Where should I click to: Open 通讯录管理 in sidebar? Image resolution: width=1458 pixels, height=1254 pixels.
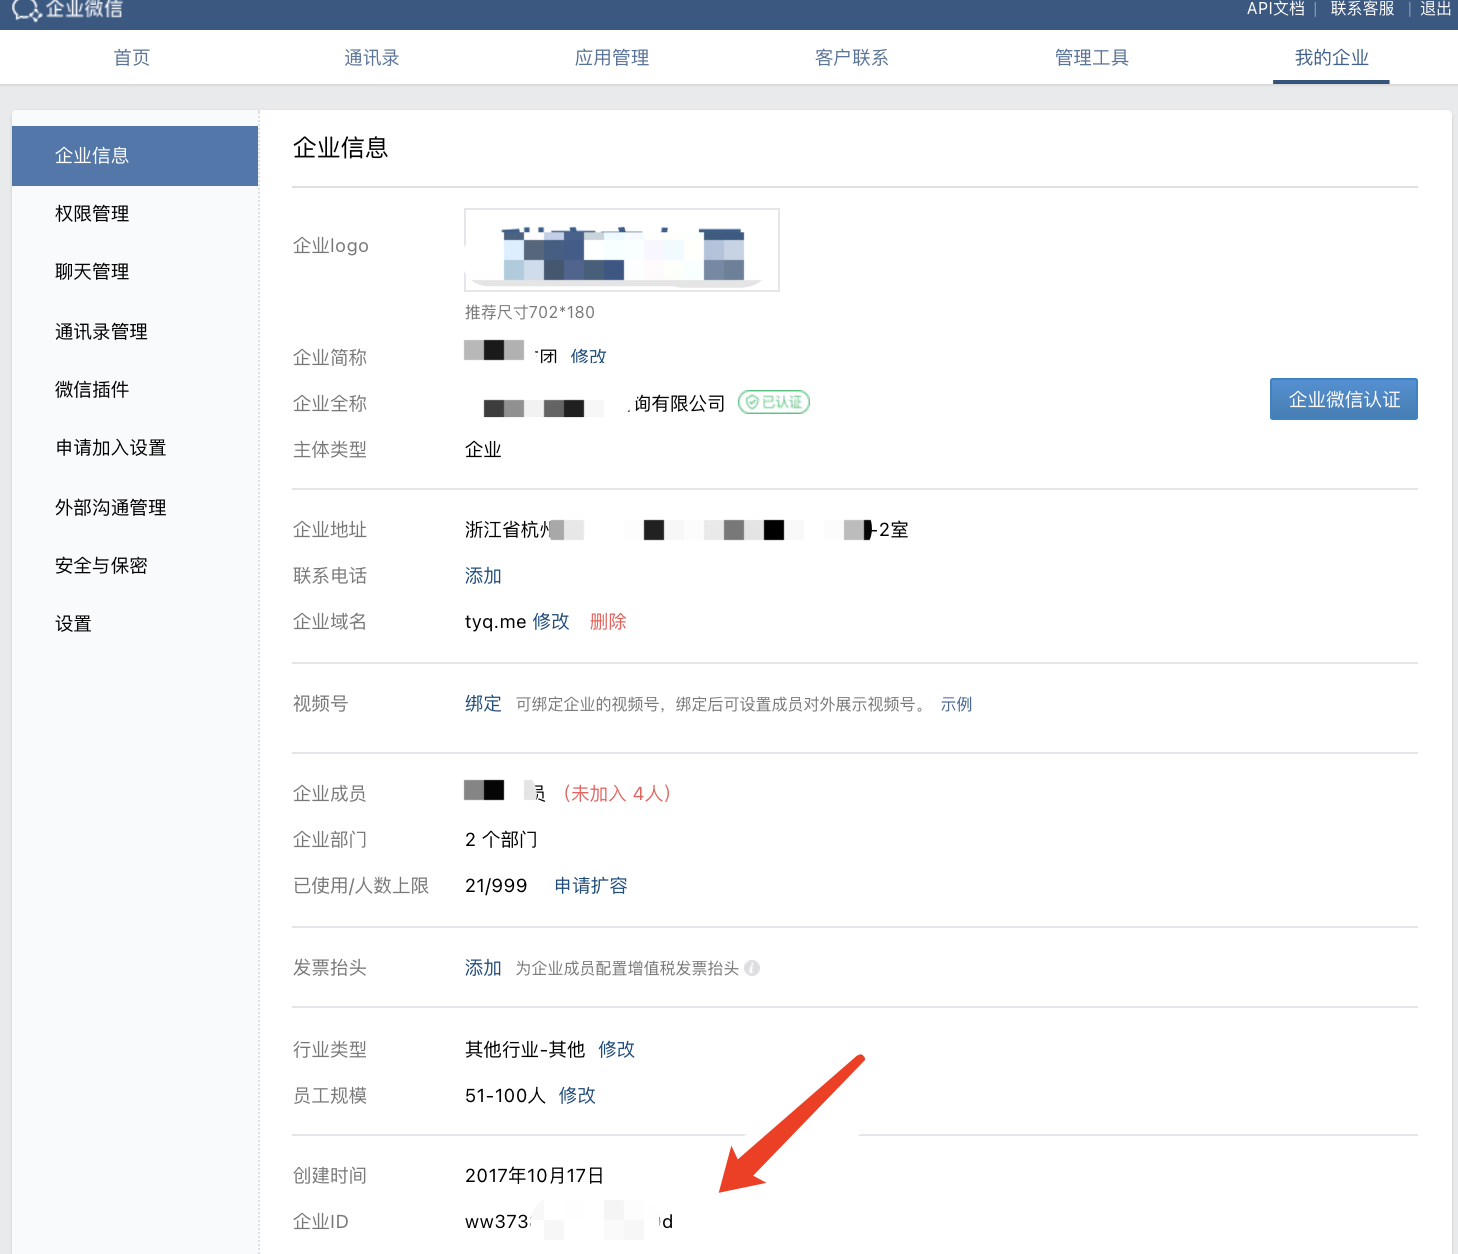point(101,332)
